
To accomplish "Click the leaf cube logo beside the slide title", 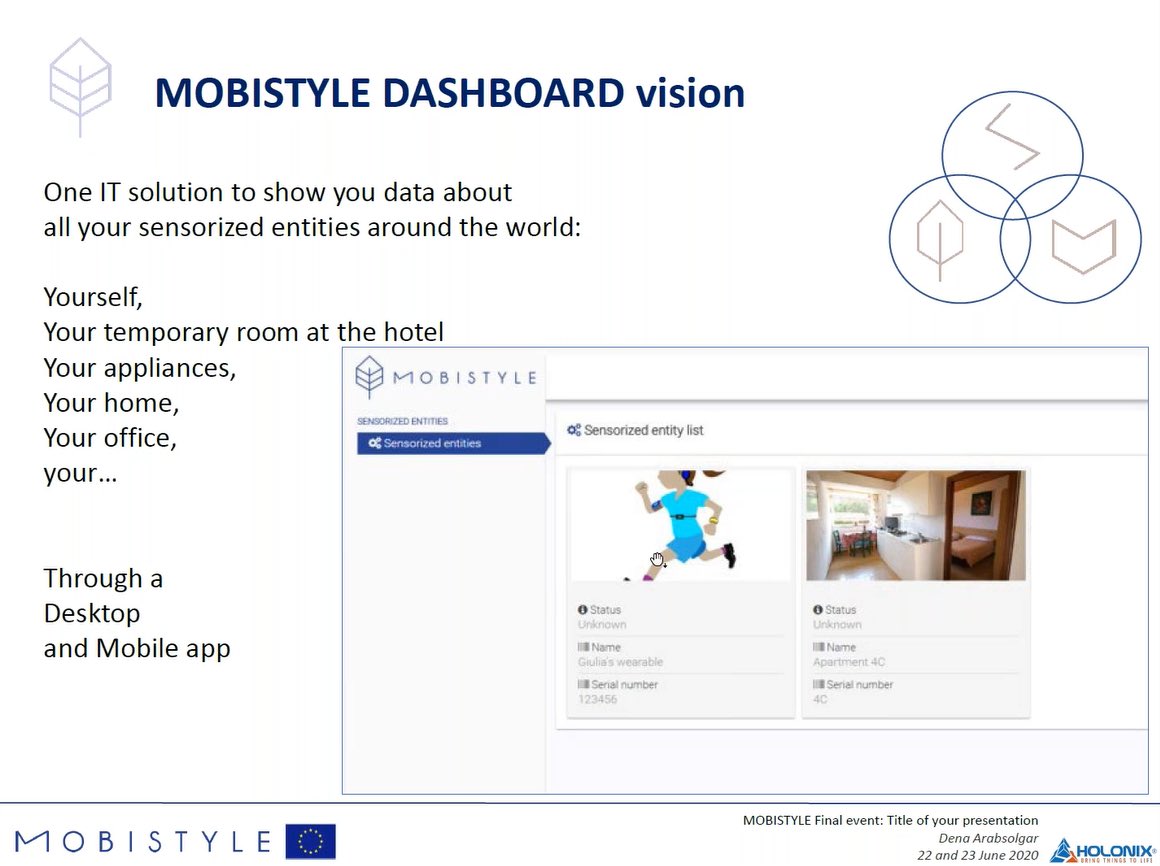I will coord(81,87).
